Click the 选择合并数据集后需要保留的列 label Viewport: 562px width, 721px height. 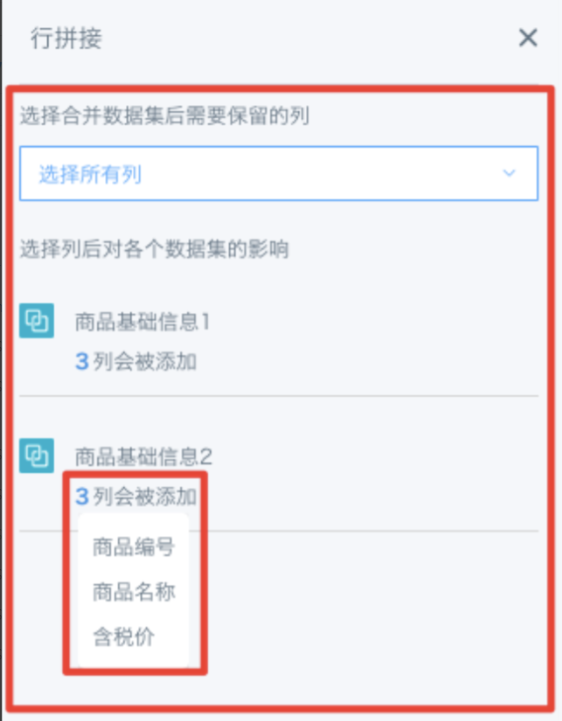pos(165,116)
